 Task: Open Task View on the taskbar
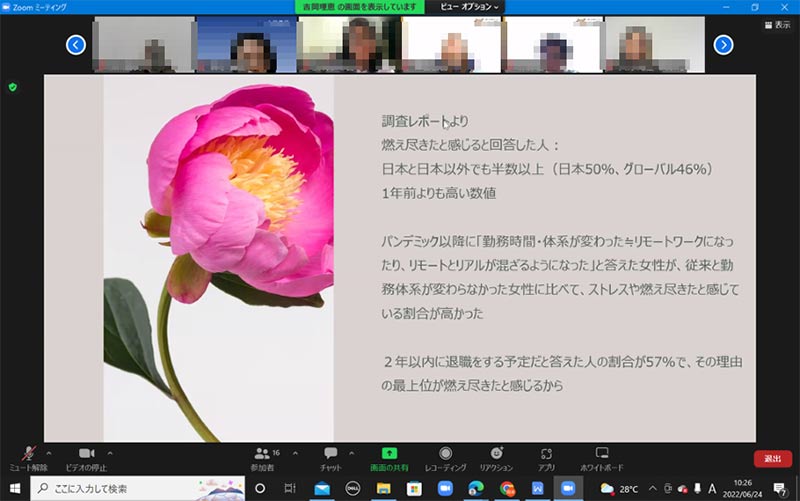[290, 489]
